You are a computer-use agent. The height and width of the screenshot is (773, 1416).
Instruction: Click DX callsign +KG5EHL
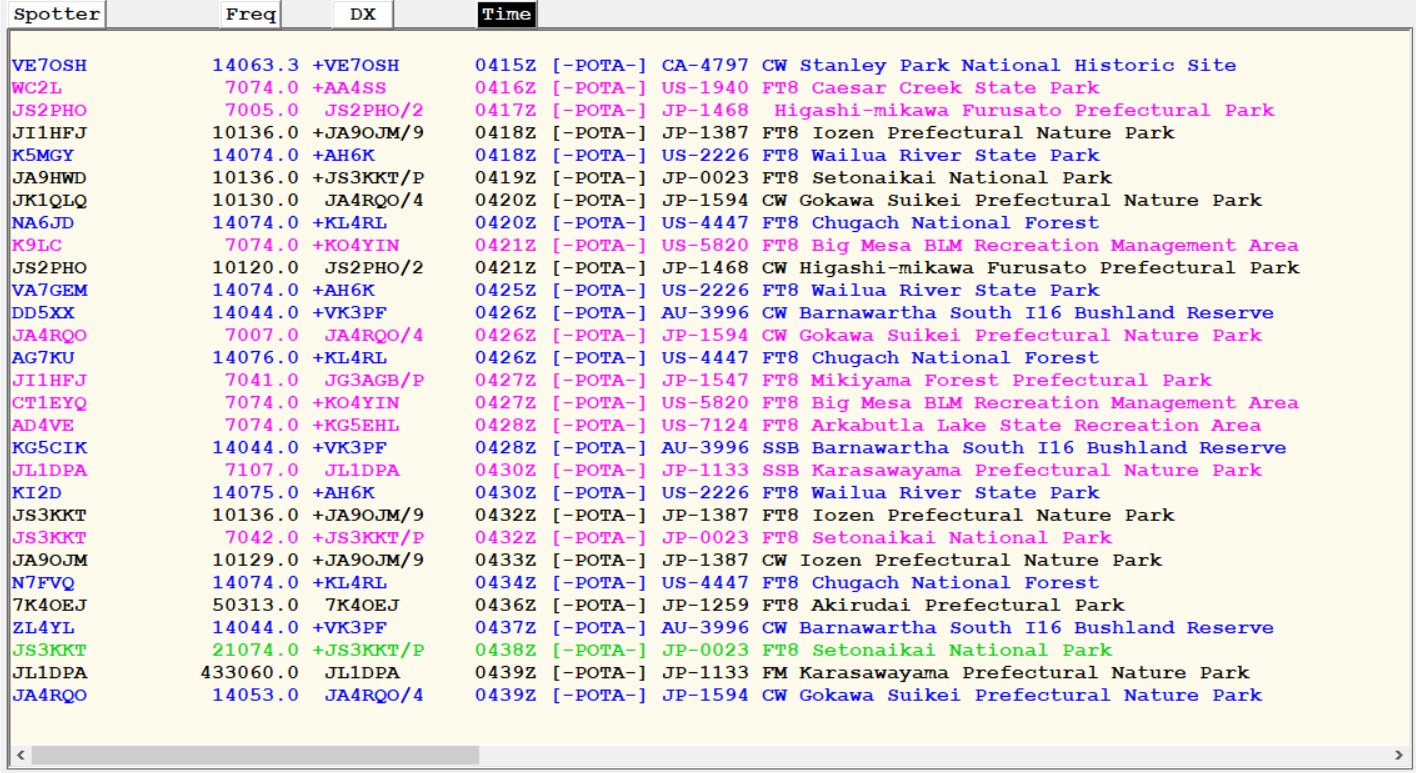(355, 426)
